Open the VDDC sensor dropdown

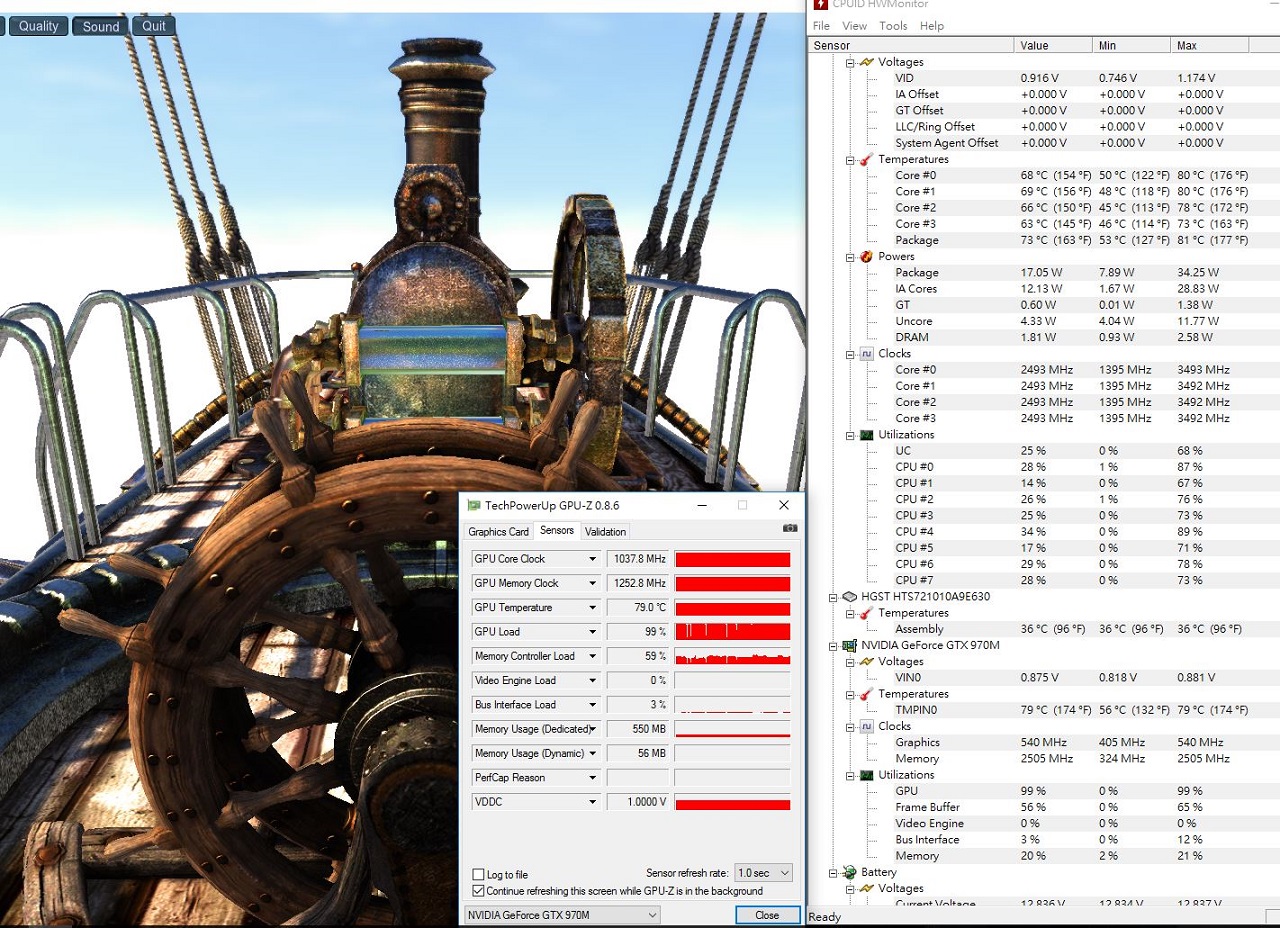click(592, 802)
